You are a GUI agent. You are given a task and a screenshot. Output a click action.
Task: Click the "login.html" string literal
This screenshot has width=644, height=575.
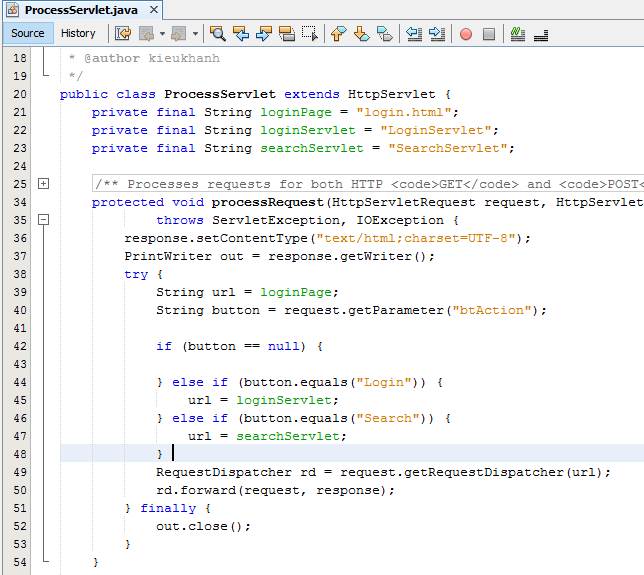pyautogui.click(x=404, y=112)
